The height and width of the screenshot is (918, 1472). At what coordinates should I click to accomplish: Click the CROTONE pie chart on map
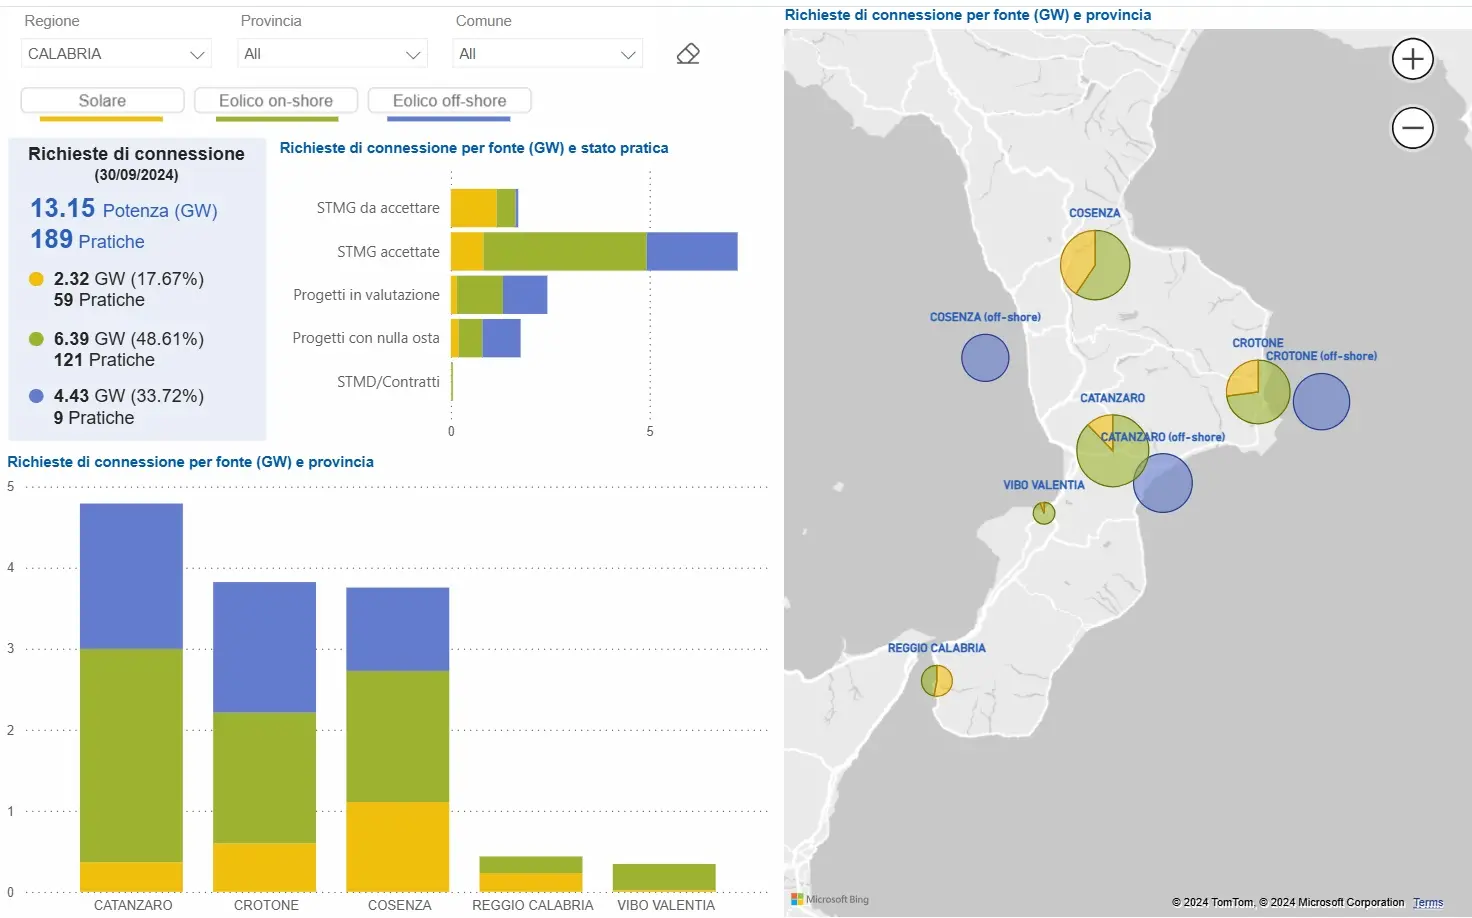[1258, 392]
